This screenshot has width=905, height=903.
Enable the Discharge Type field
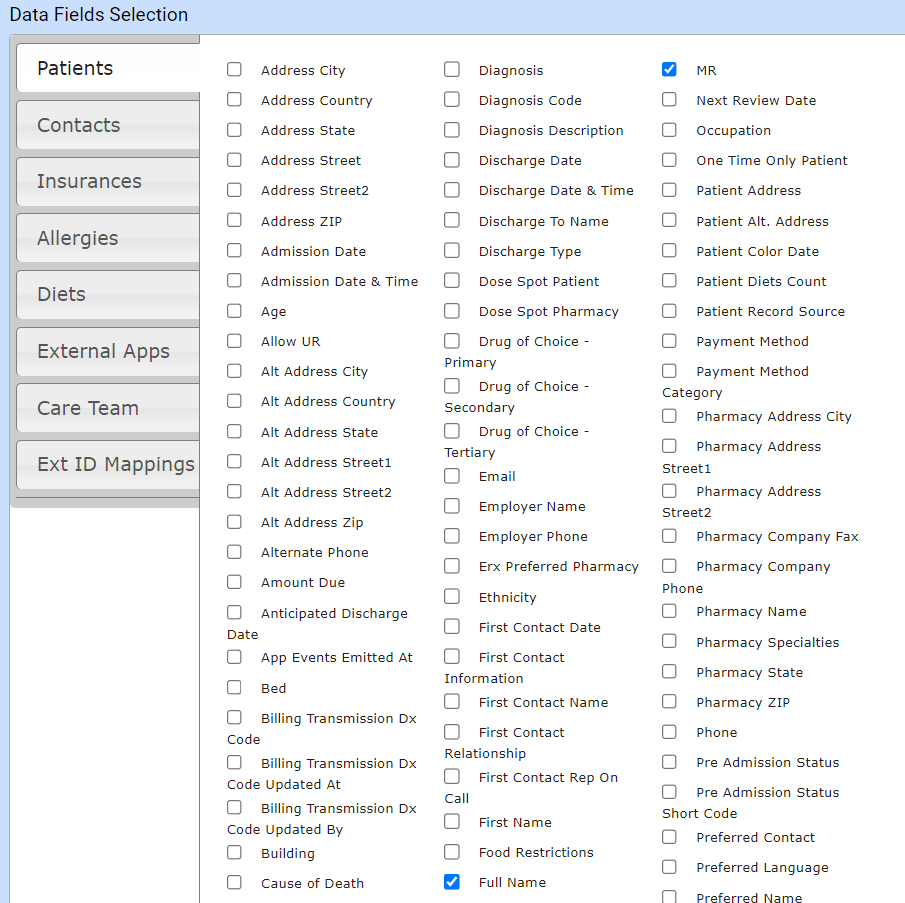[x=452, y=250]
